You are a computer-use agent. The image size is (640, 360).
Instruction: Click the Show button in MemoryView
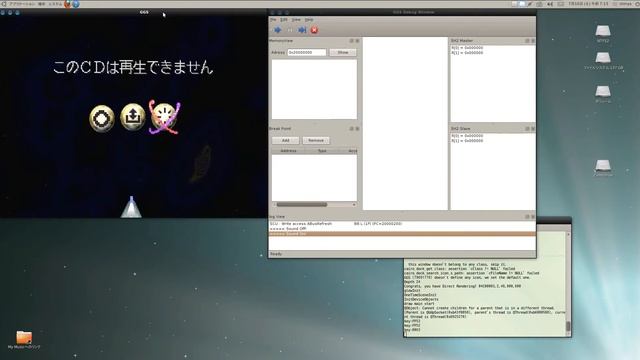pos(343,53)
